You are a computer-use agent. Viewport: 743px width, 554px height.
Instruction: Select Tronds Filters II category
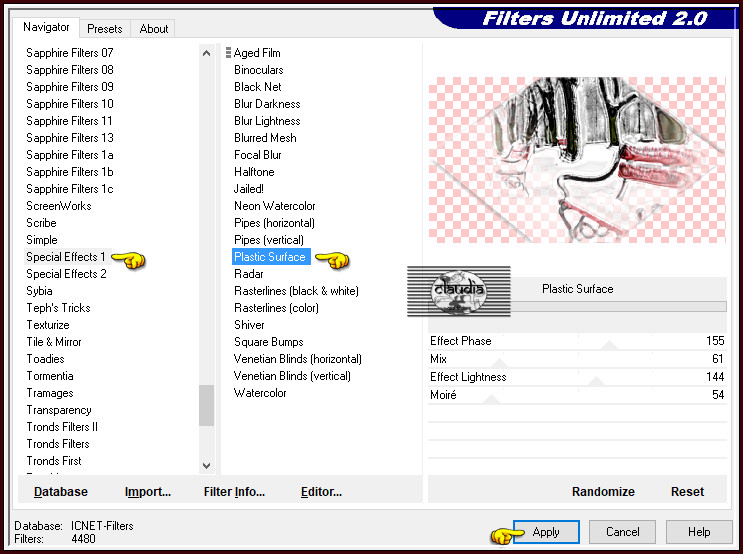[62, 427]
